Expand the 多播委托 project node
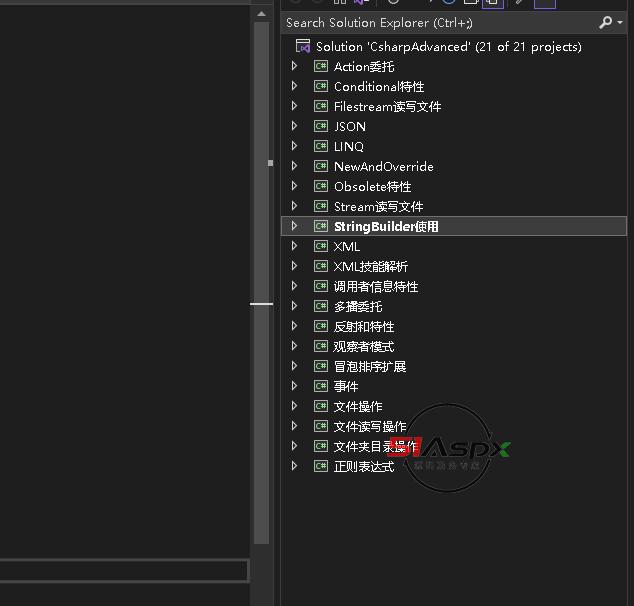634x606 pixels. tap(295, 306)
